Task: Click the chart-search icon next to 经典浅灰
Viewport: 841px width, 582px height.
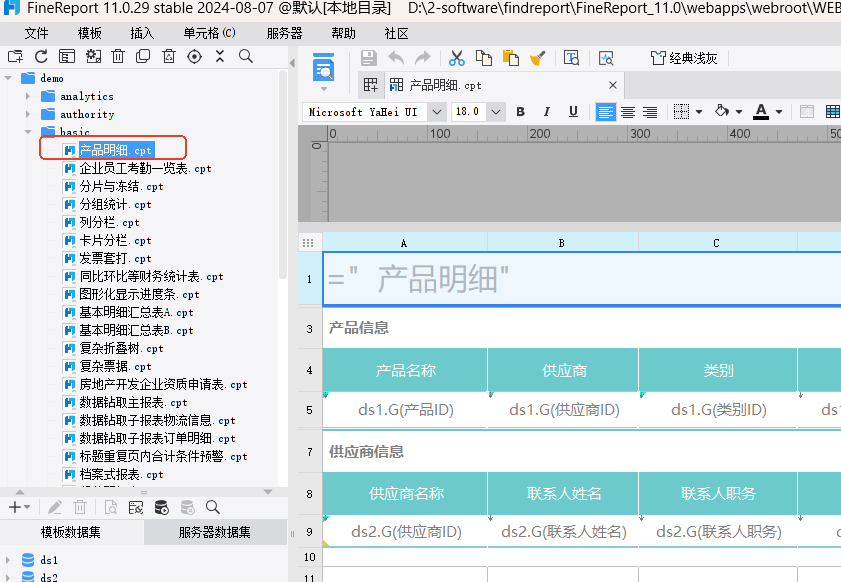Action: (x=606, y=58)
